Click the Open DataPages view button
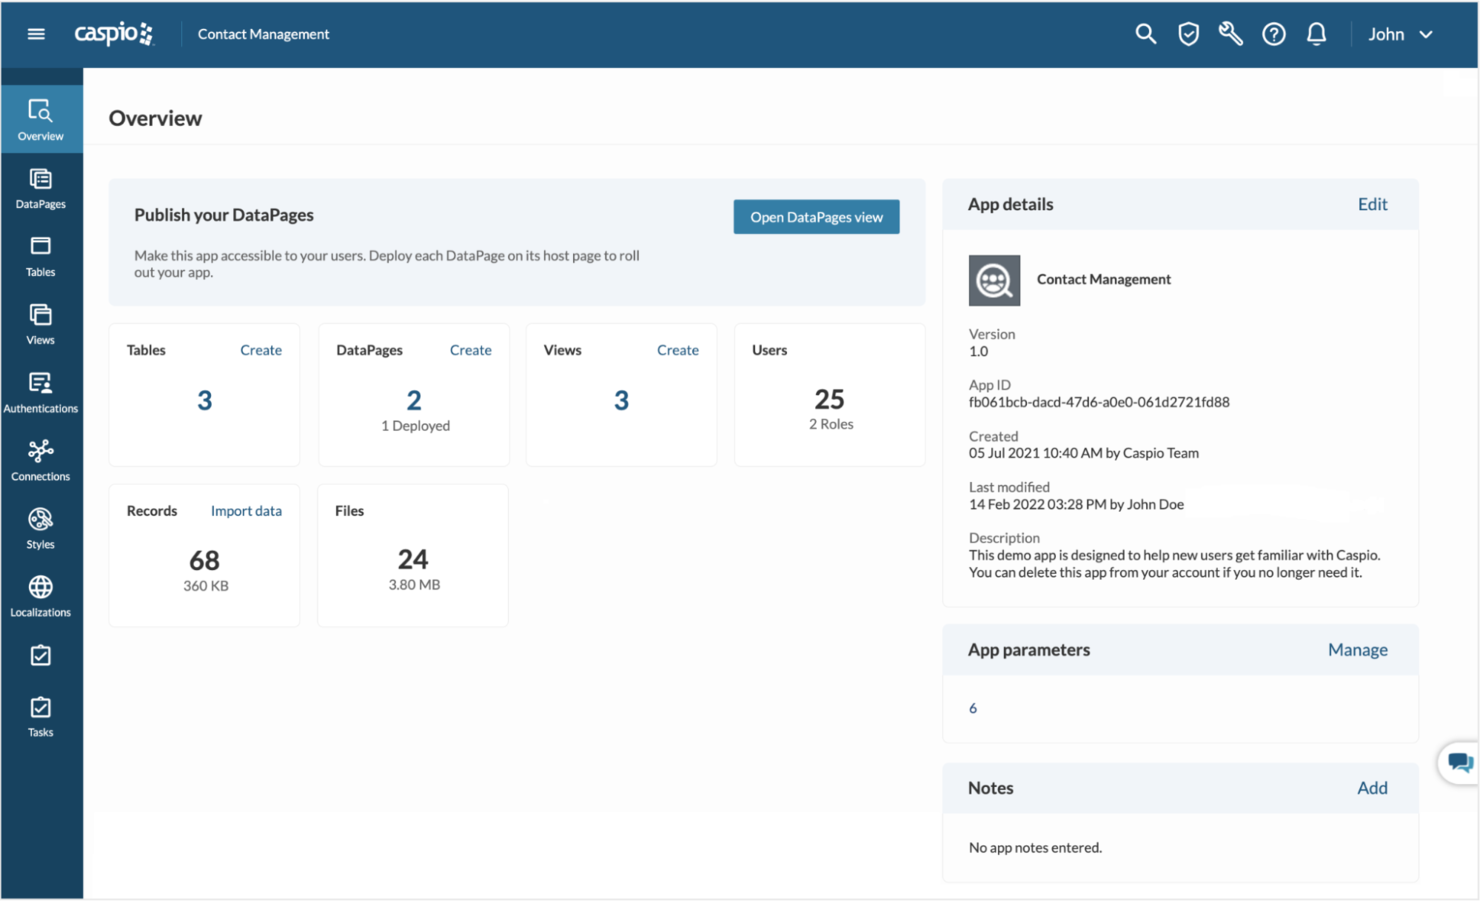The width and height of the screenshot is (1480, 901). pos(816,216)
